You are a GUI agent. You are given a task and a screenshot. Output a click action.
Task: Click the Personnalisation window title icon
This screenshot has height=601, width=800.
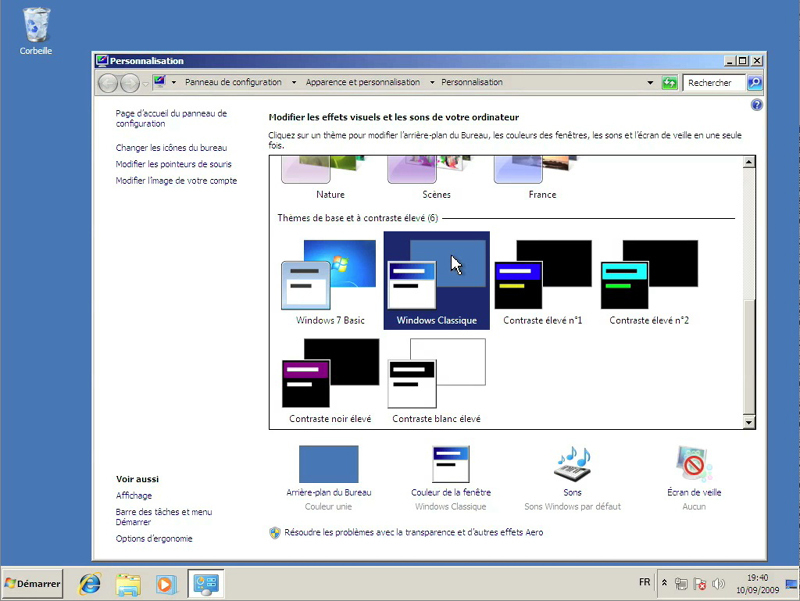coord(102,61)
